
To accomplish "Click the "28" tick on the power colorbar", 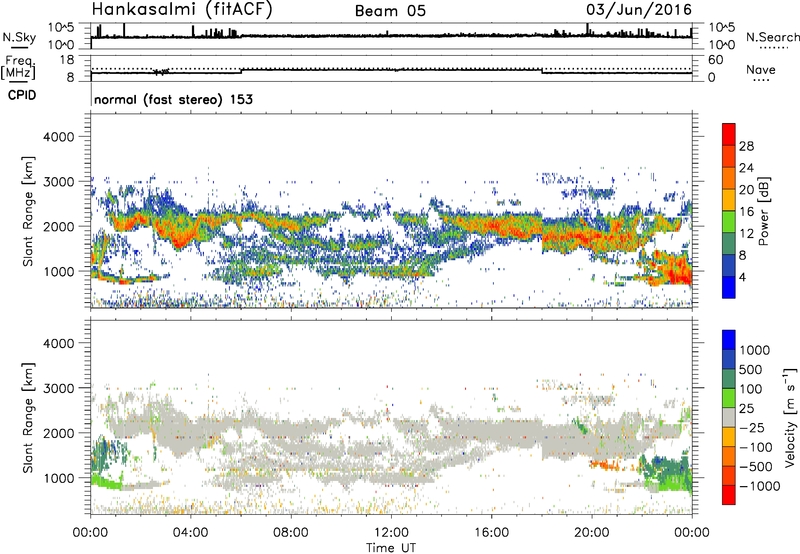I will coord(746,146).
